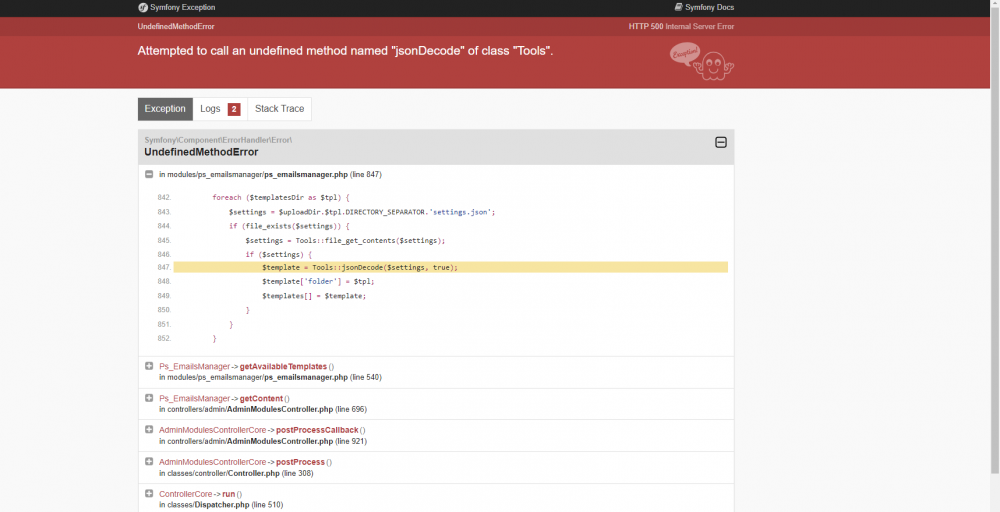Viewport: 1000px width, 512px height.
Task: Open the Stack Trace tab
Action: coord(279,109)
